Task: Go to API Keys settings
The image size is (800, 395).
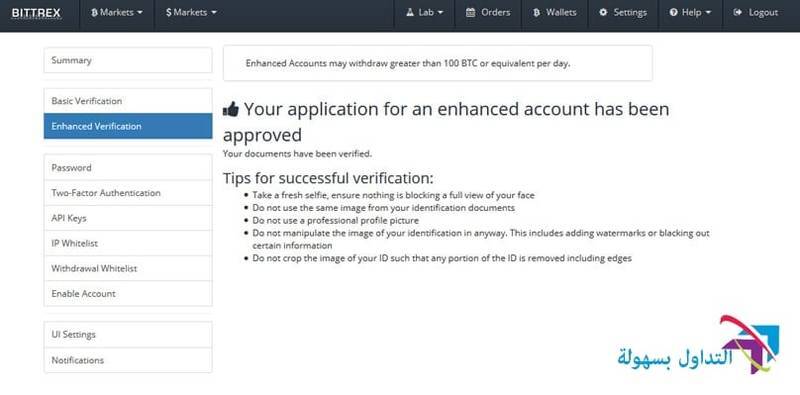Action: pos(128,218)
